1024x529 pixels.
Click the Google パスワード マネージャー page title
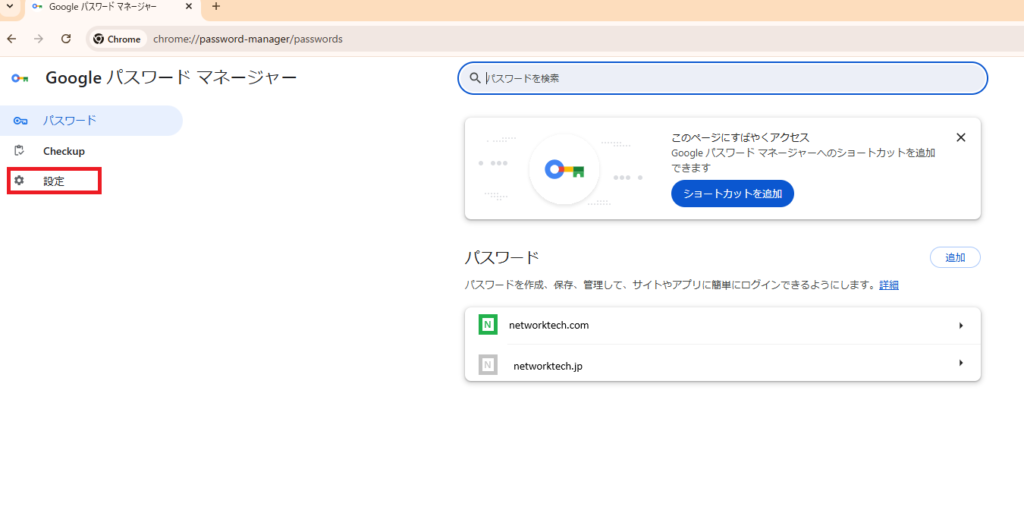tap(171, 78)
